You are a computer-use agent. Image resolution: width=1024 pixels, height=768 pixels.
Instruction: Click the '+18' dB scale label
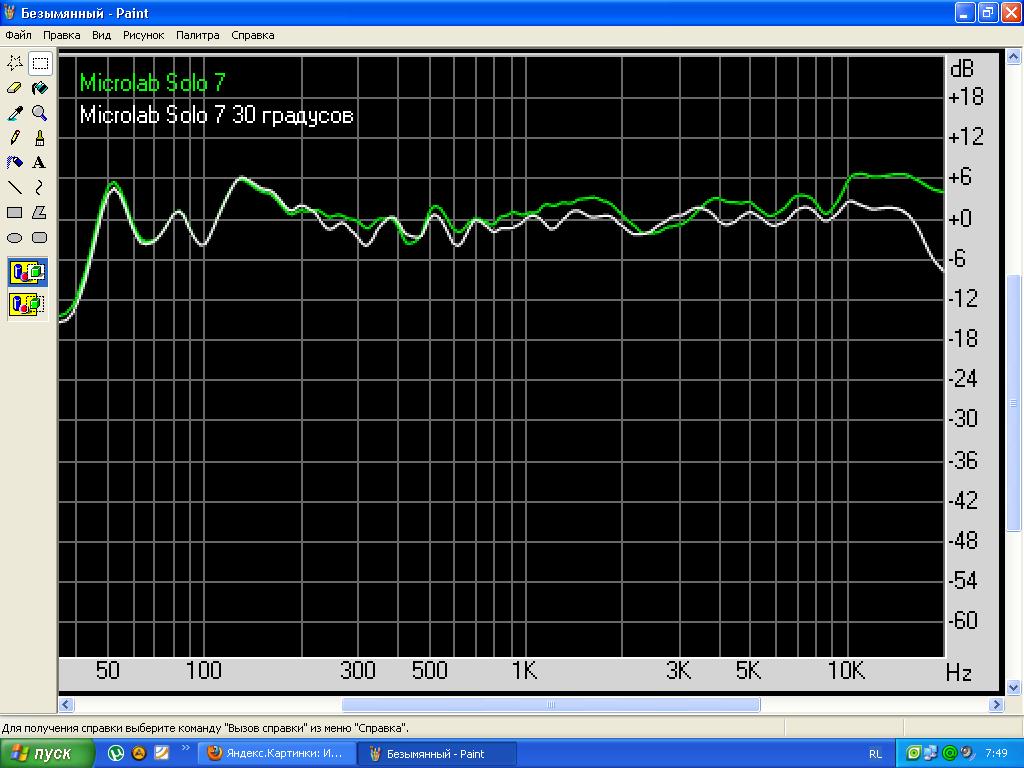966,97
